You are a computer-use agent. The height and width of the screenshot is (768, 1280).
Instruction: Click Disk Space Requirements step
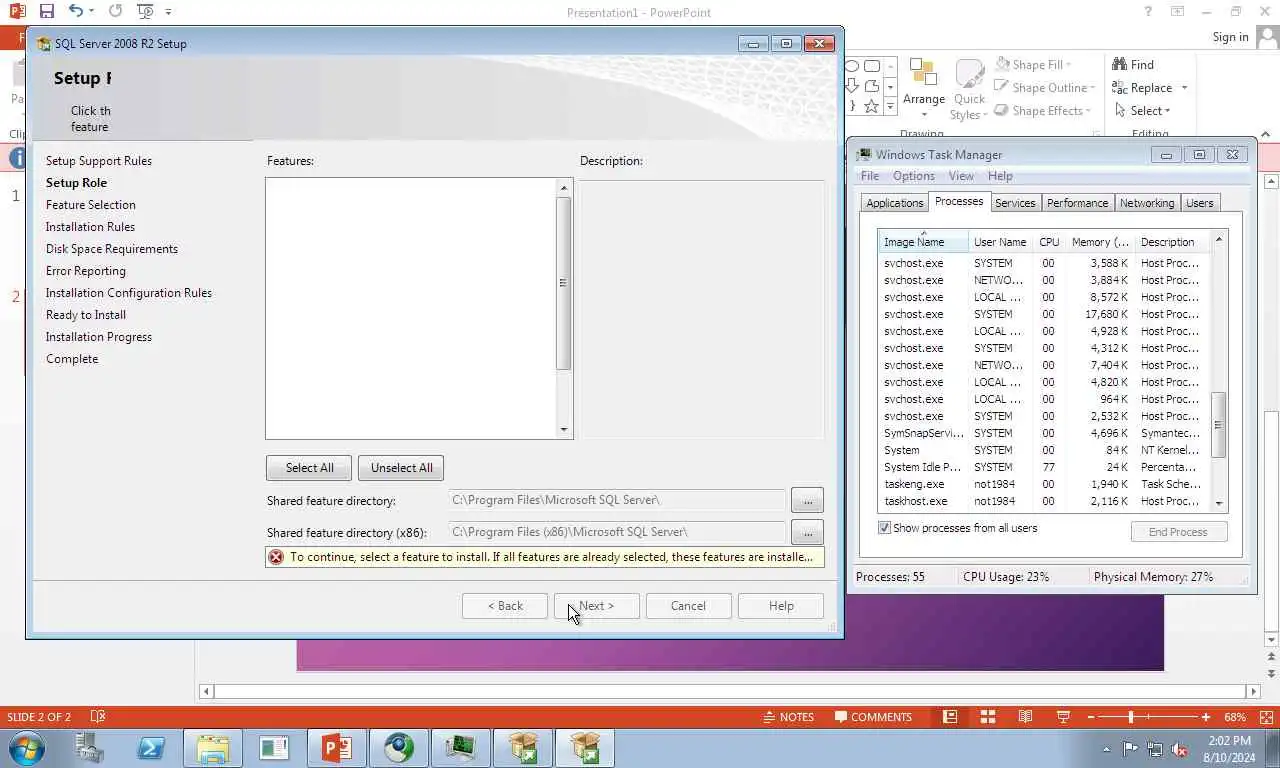[x=112, y=249]
